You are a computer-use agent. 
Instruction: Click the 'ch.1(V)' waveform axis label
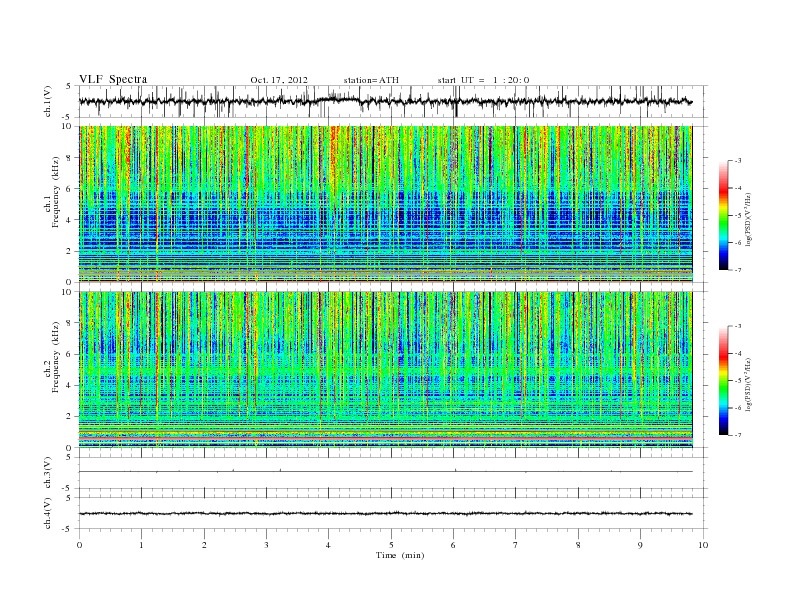[x=48, y=101]
